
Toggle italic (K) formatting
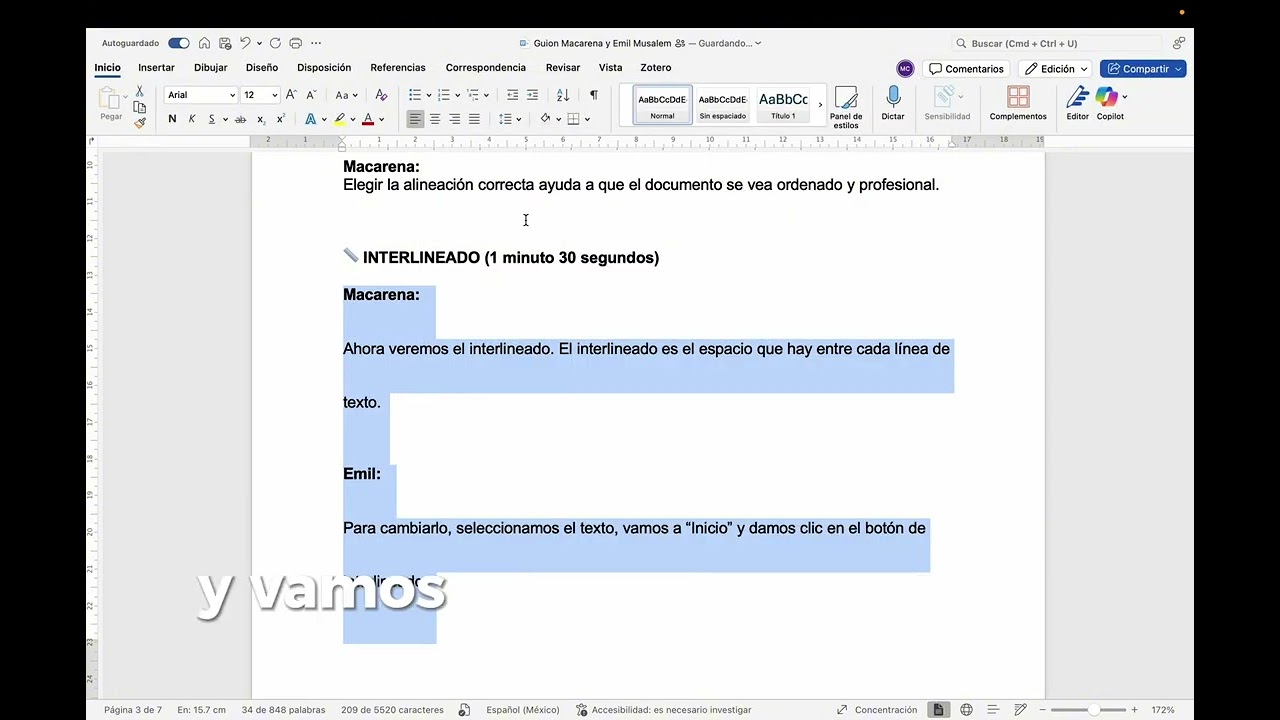[192, 119]
